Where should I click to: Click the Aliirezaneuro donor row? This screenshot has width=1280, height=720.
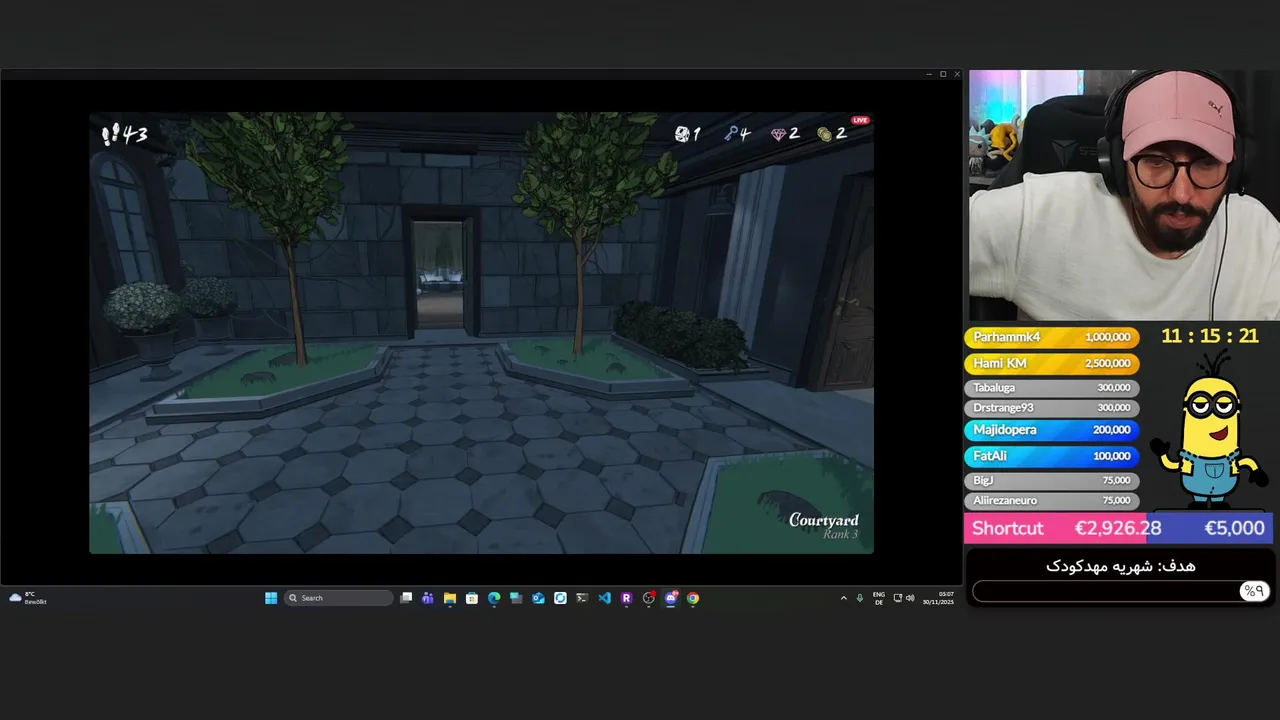[1051, 500]
